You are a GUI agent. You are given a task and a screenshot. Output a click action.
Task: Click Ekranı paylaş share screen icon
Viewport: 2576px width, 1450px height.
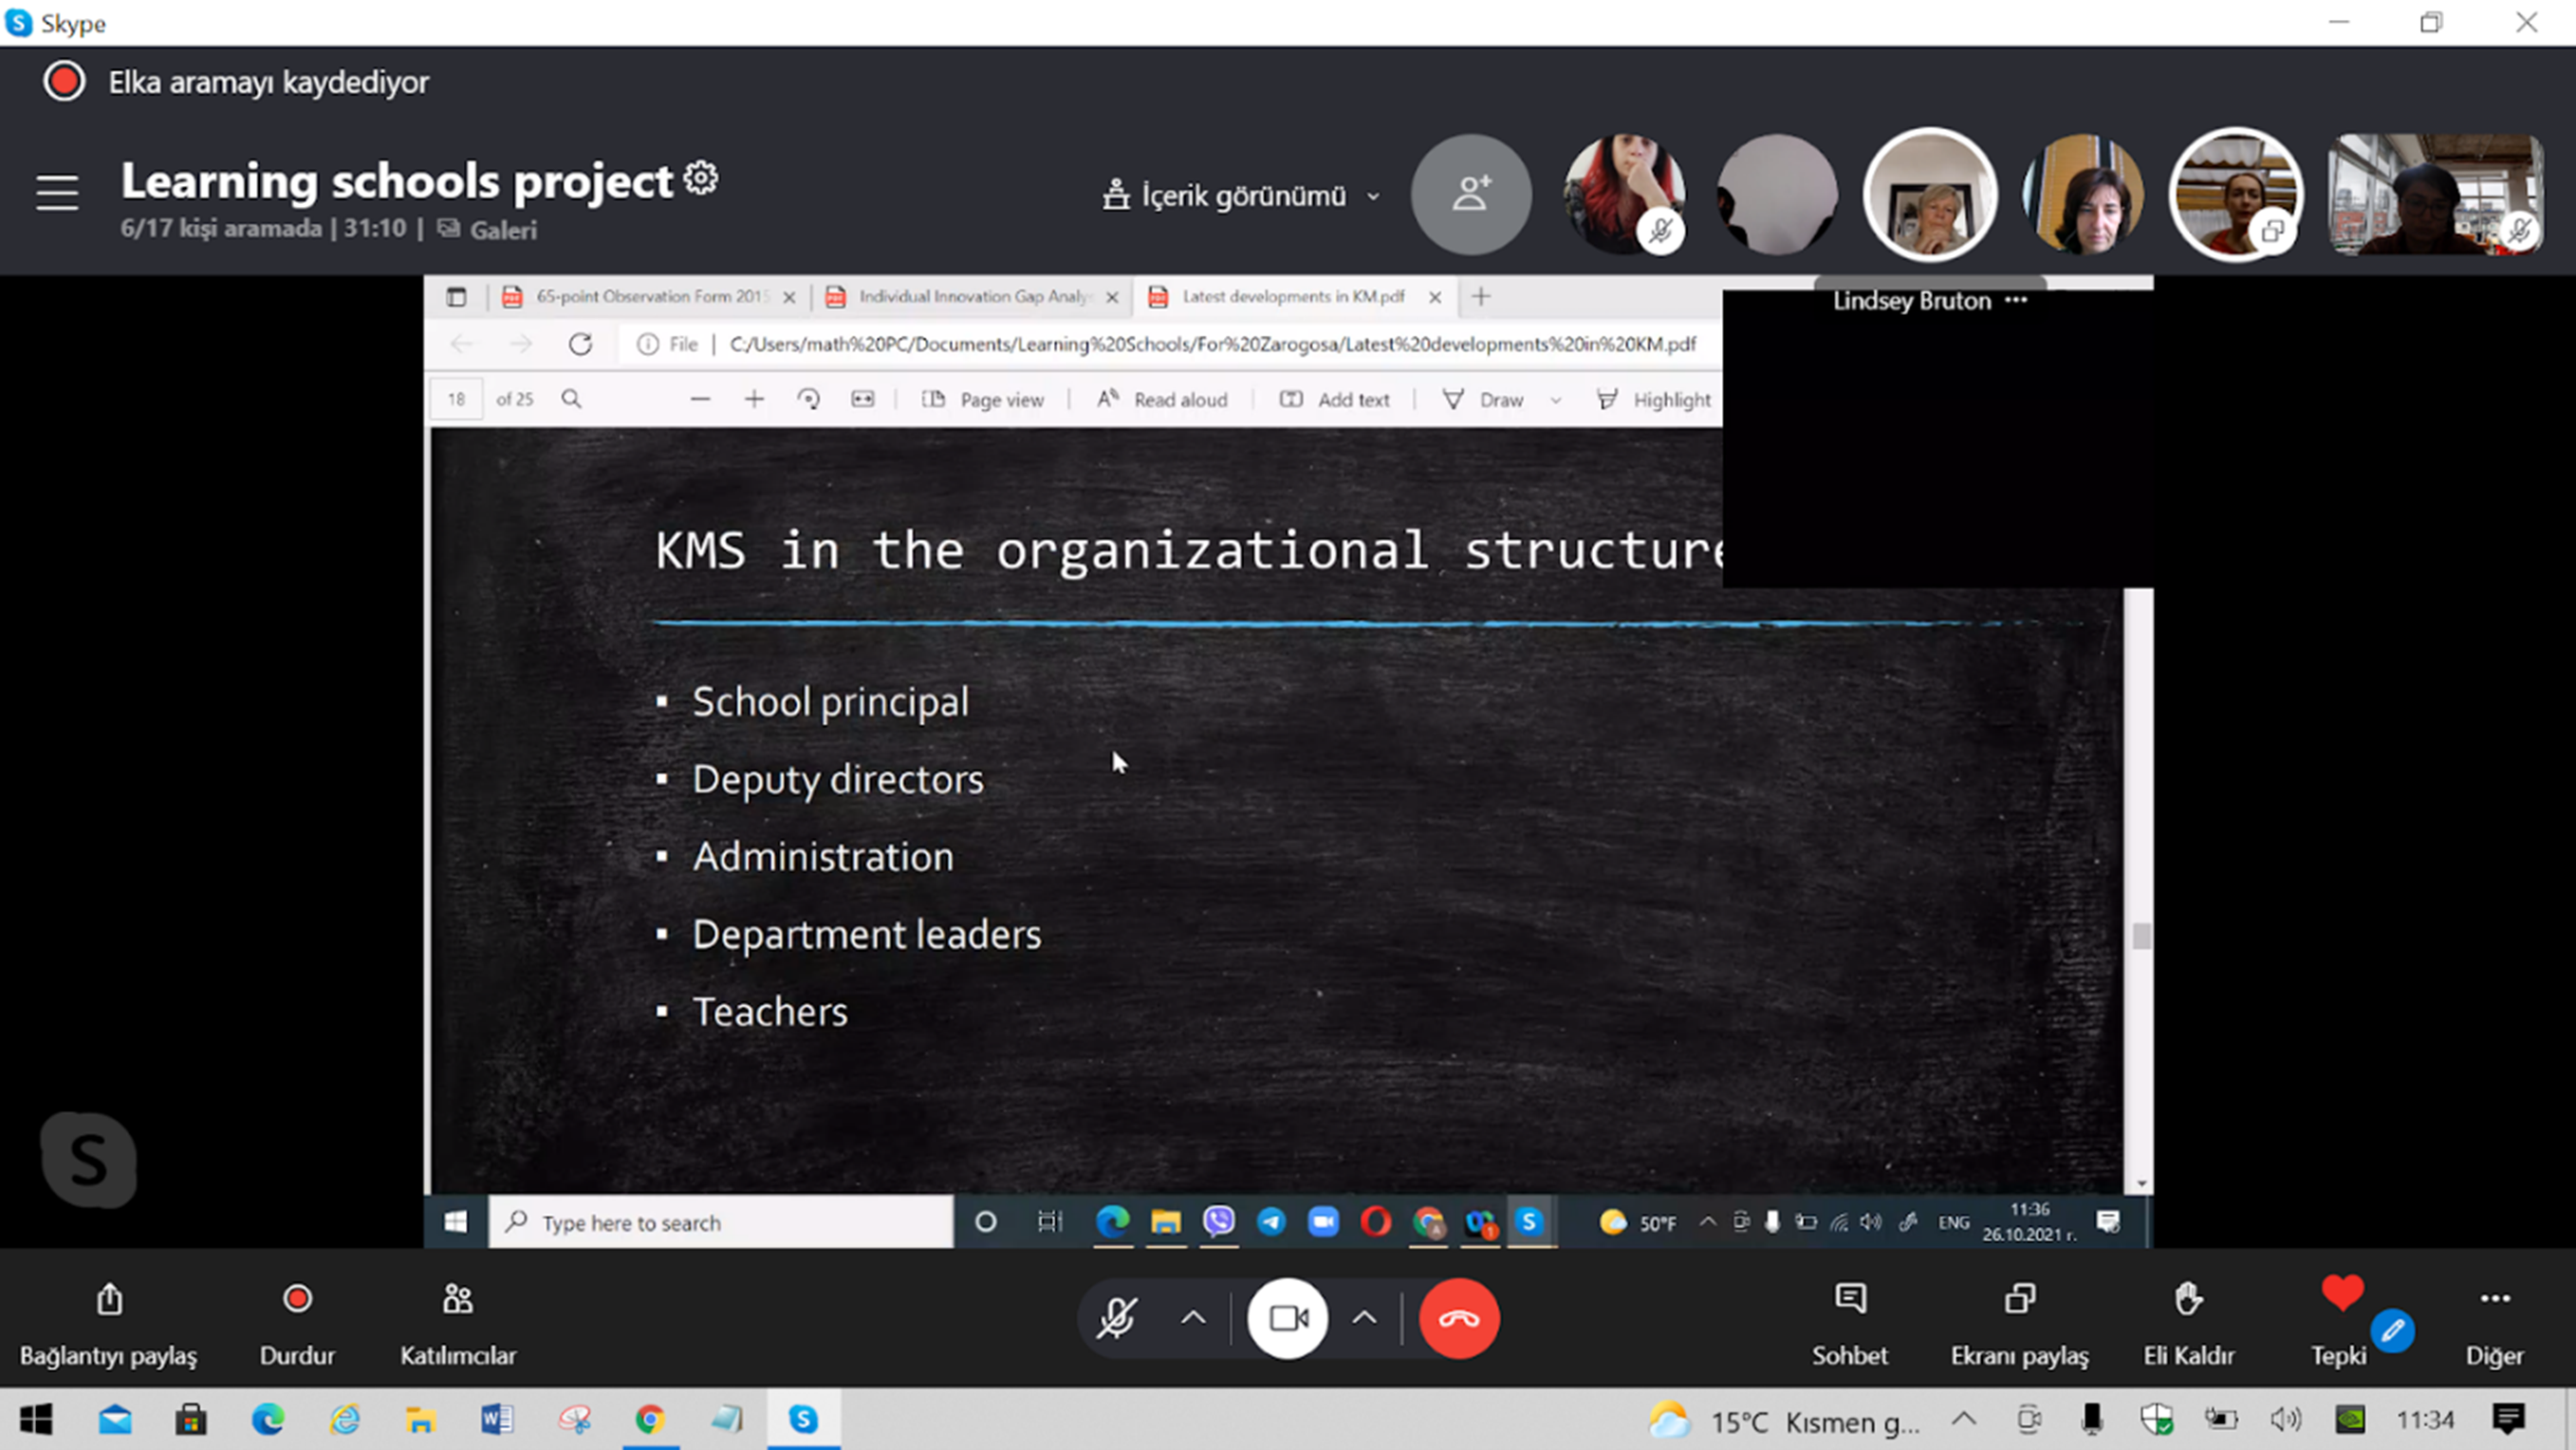[2019, 1299]
